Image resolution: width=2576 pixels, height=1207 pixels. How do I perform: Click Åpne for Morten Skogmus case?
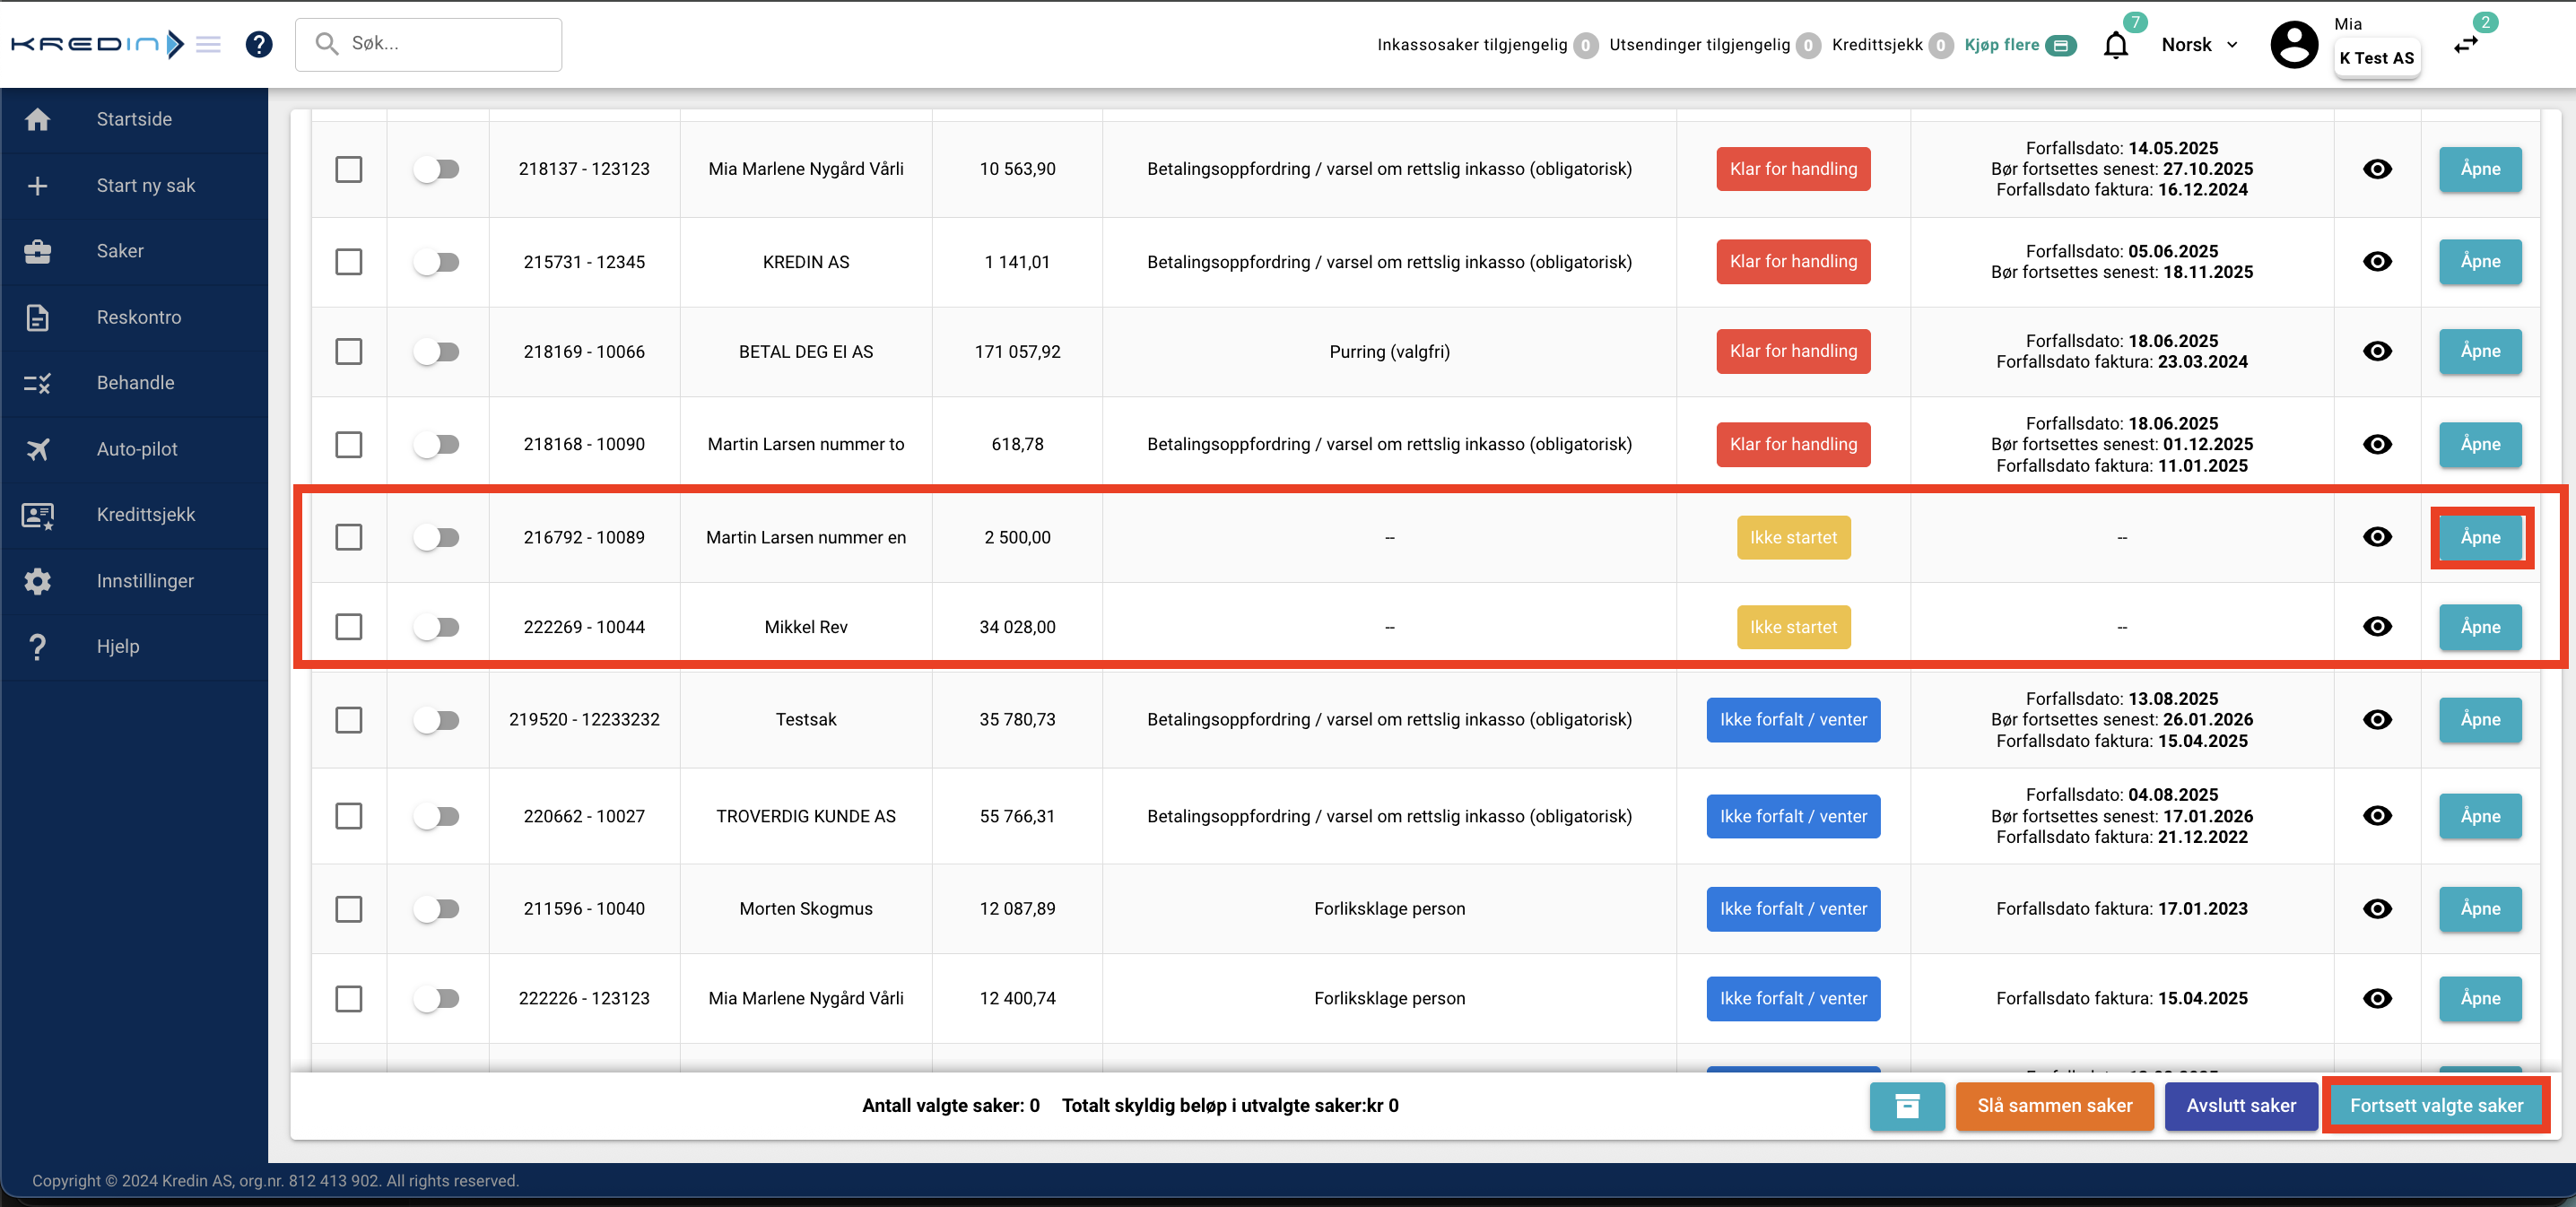pyautogui.click(x=2480, y=909)
